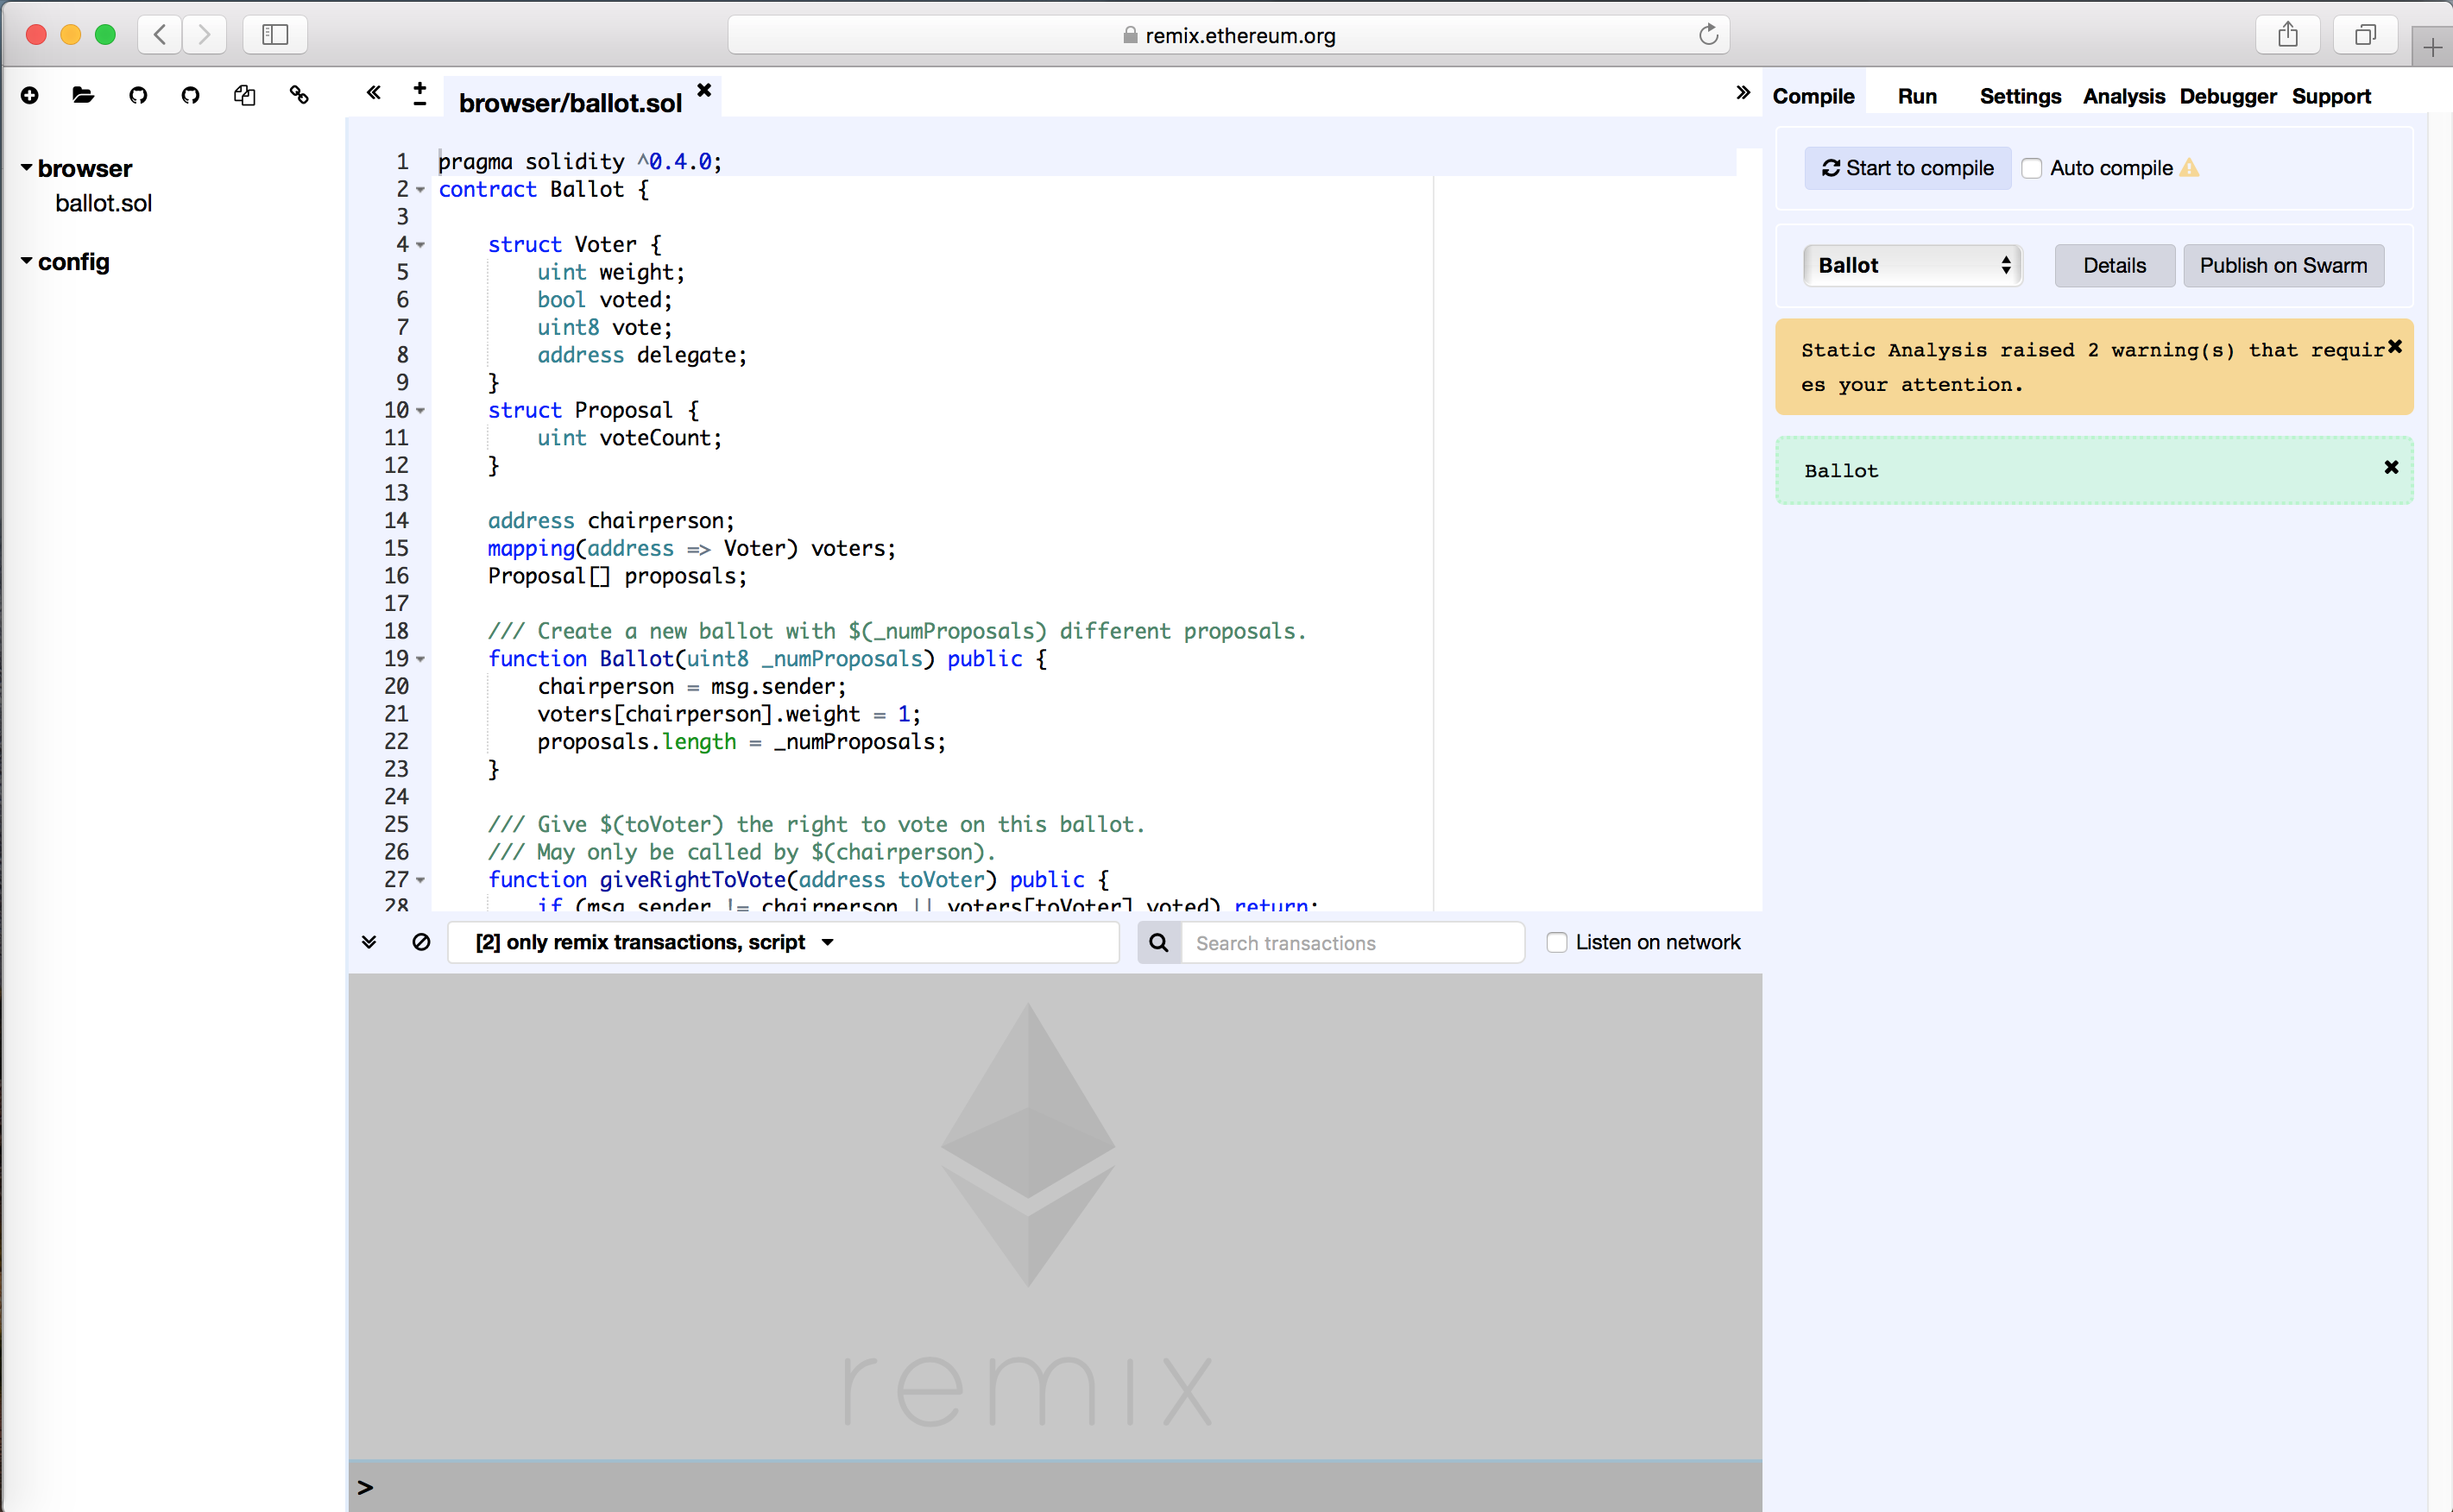Open the Debugger tab

click(x=2228, y=96)
